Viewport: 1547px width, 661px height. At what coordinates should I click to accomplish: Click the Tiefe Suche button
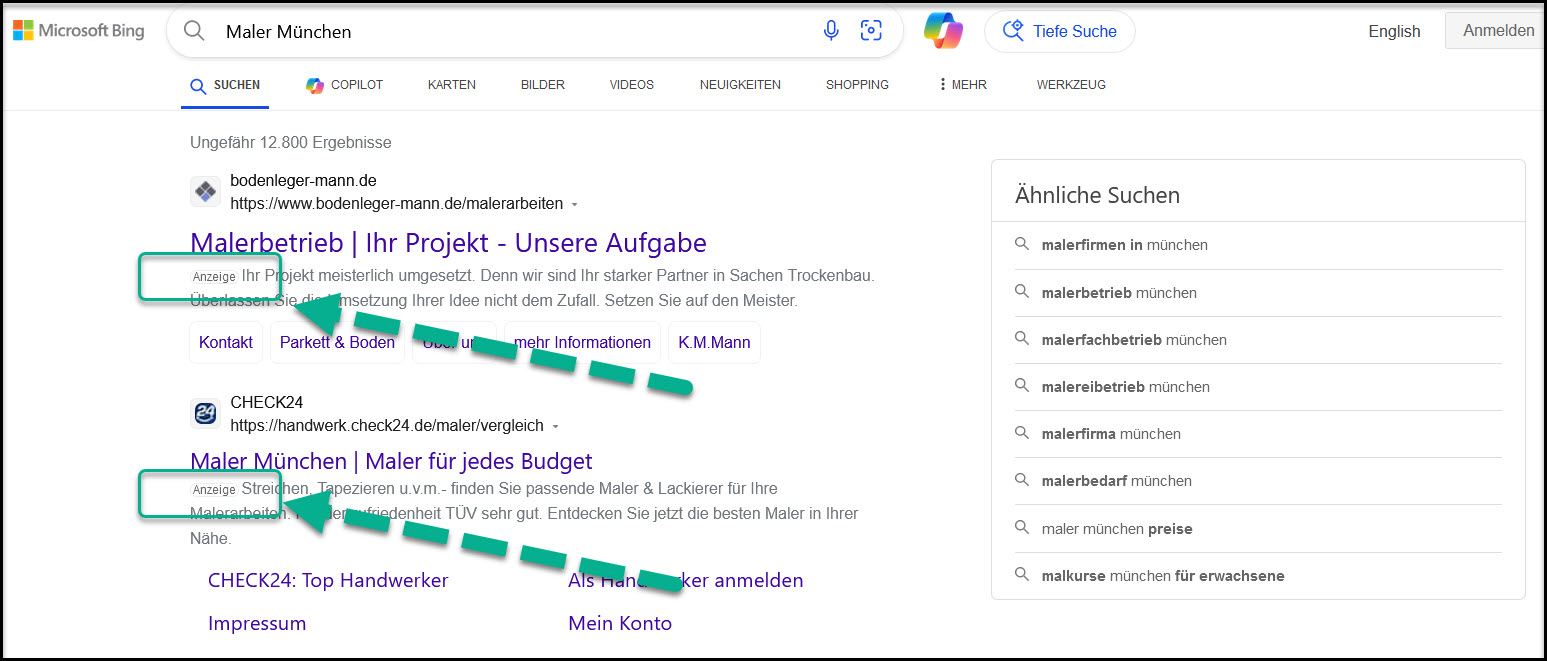(1060, 31)
